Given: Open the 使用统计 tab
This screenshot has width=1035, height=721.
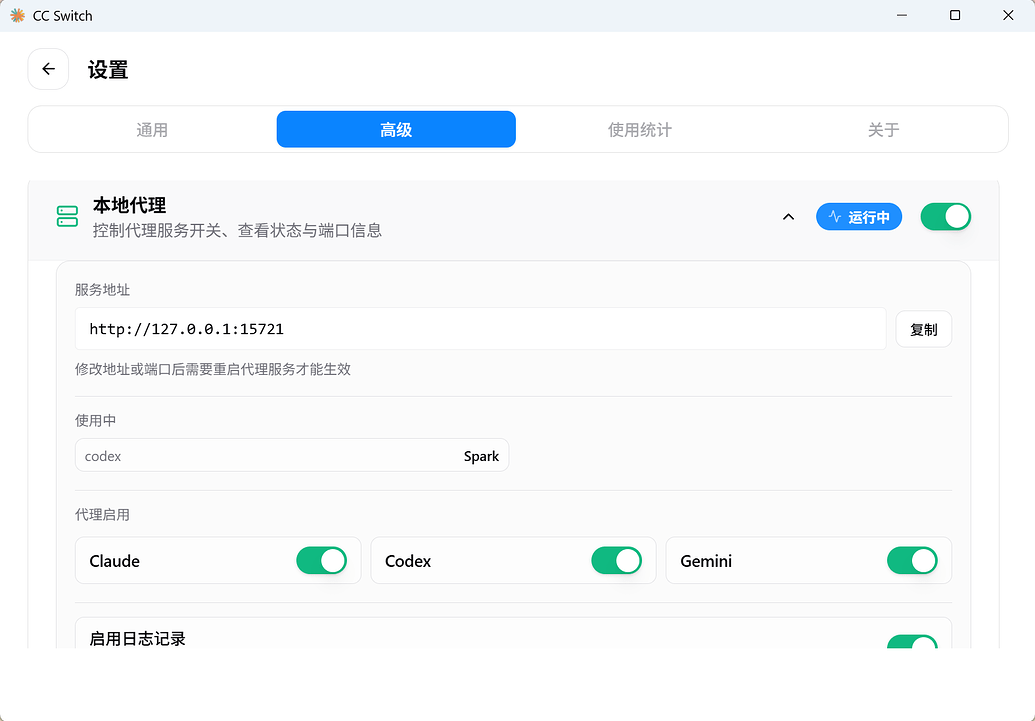Looking at the screenshot, I should click(x=640, y=129).
